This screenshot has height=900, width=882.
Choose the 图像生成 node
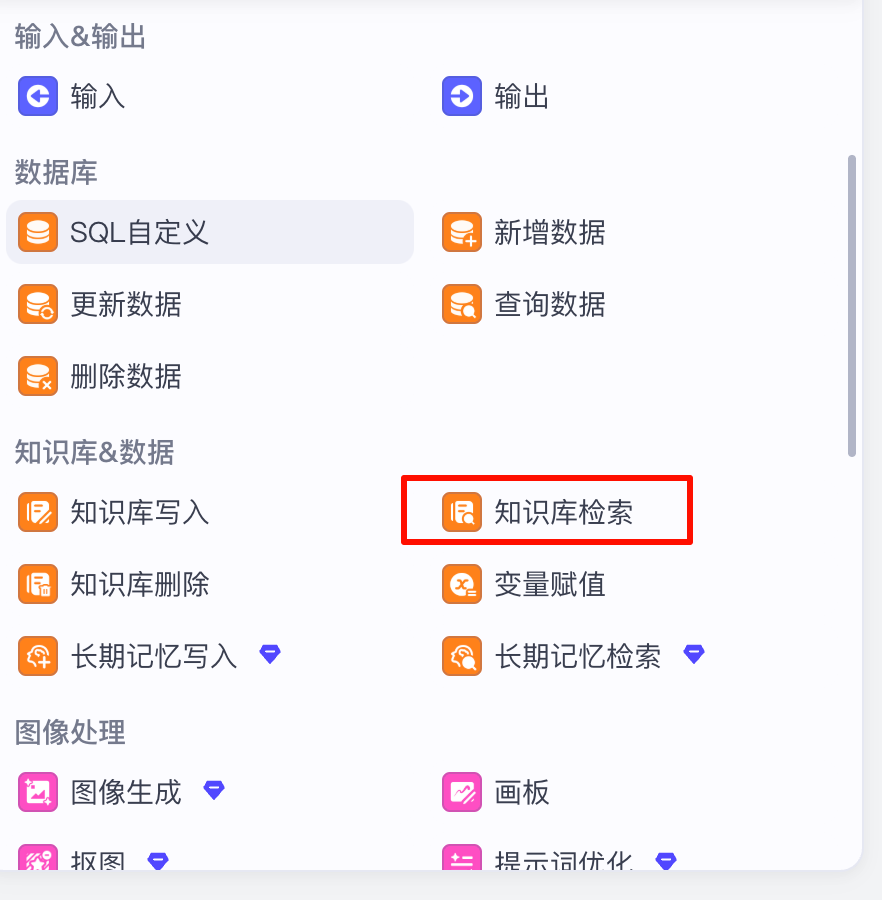pos(125,793)
